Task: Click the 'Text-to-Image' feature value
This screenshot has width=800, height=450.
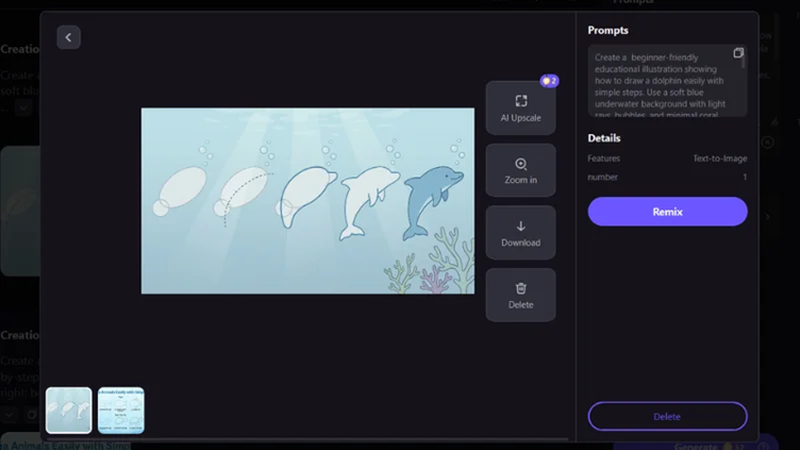Action: (720, 159)
